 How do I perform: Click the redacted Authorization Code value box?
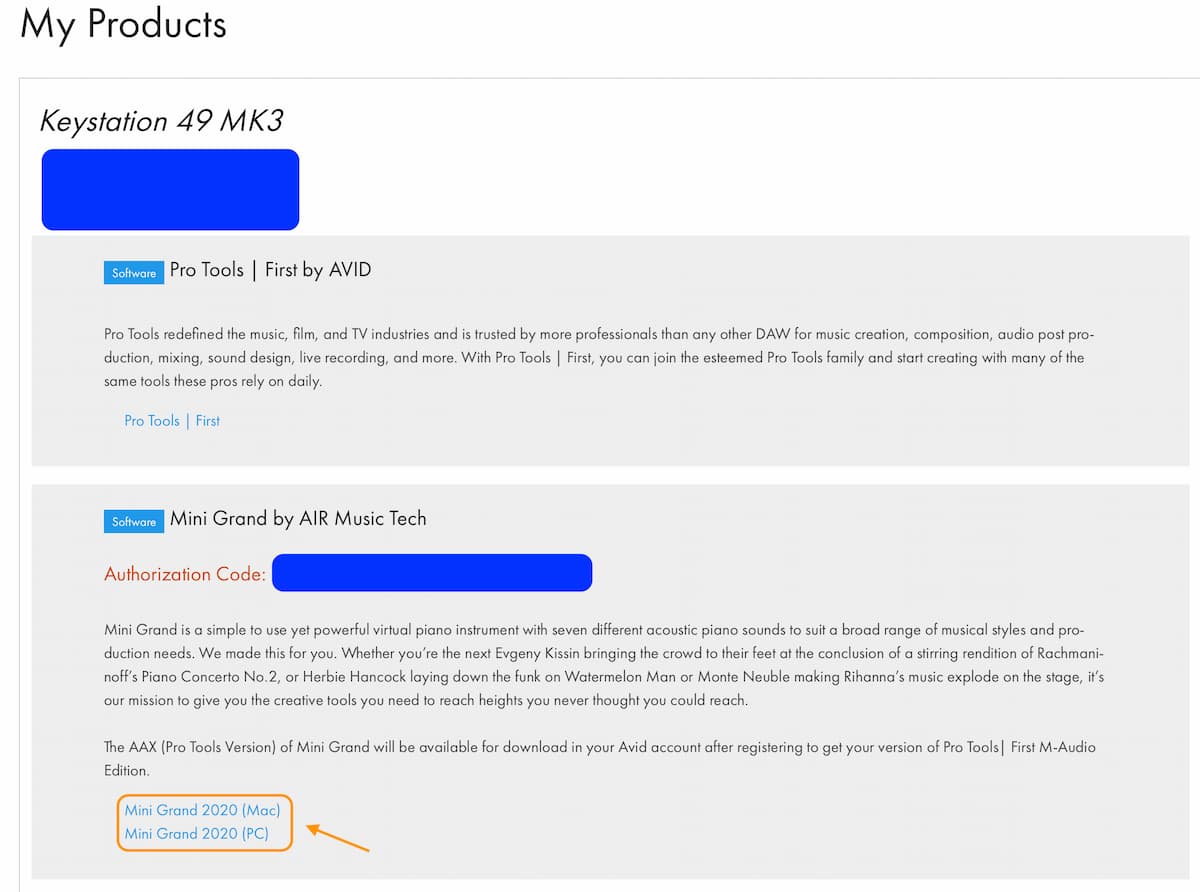coord(432,573)
